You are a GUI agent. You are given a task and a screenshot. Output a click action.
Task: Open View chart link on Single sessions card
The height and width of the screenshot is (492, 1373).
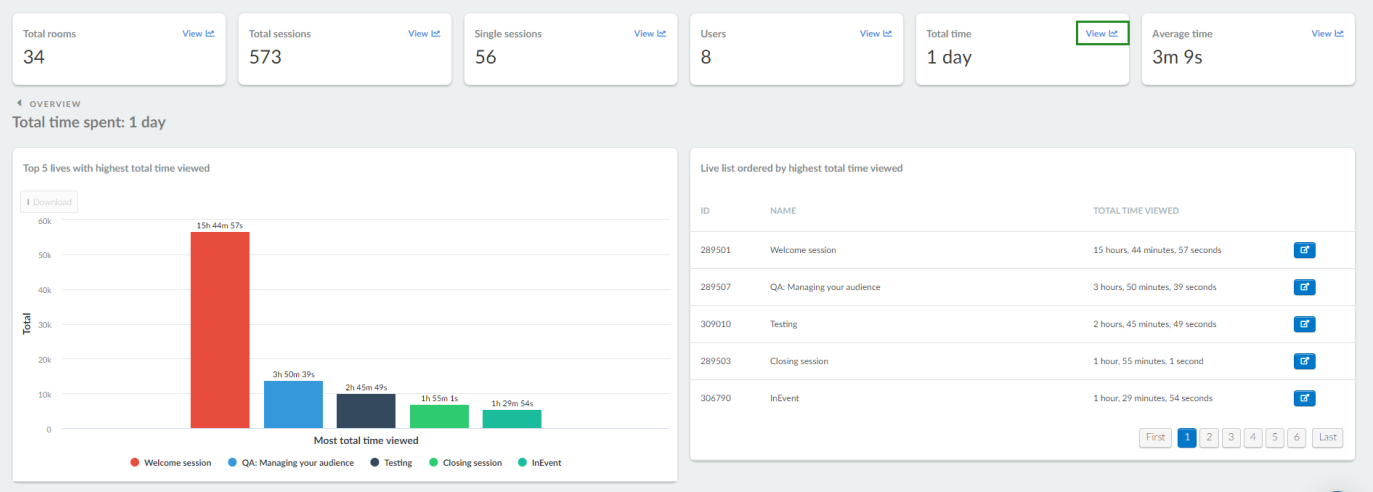[x=650, y=34]
